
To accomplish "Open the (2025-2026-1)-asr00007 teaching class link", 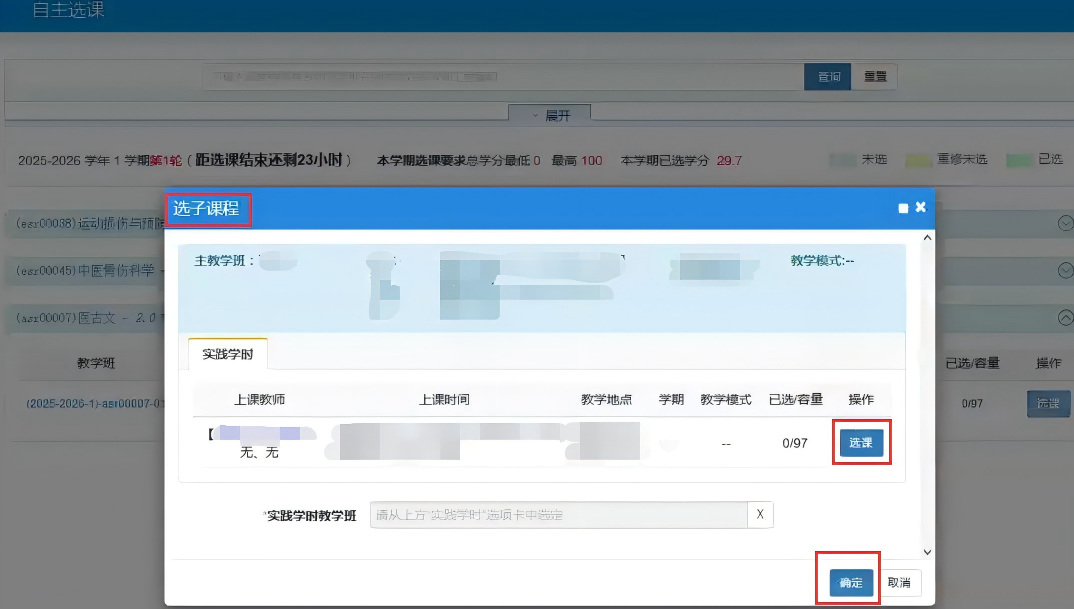I will 88,404.
